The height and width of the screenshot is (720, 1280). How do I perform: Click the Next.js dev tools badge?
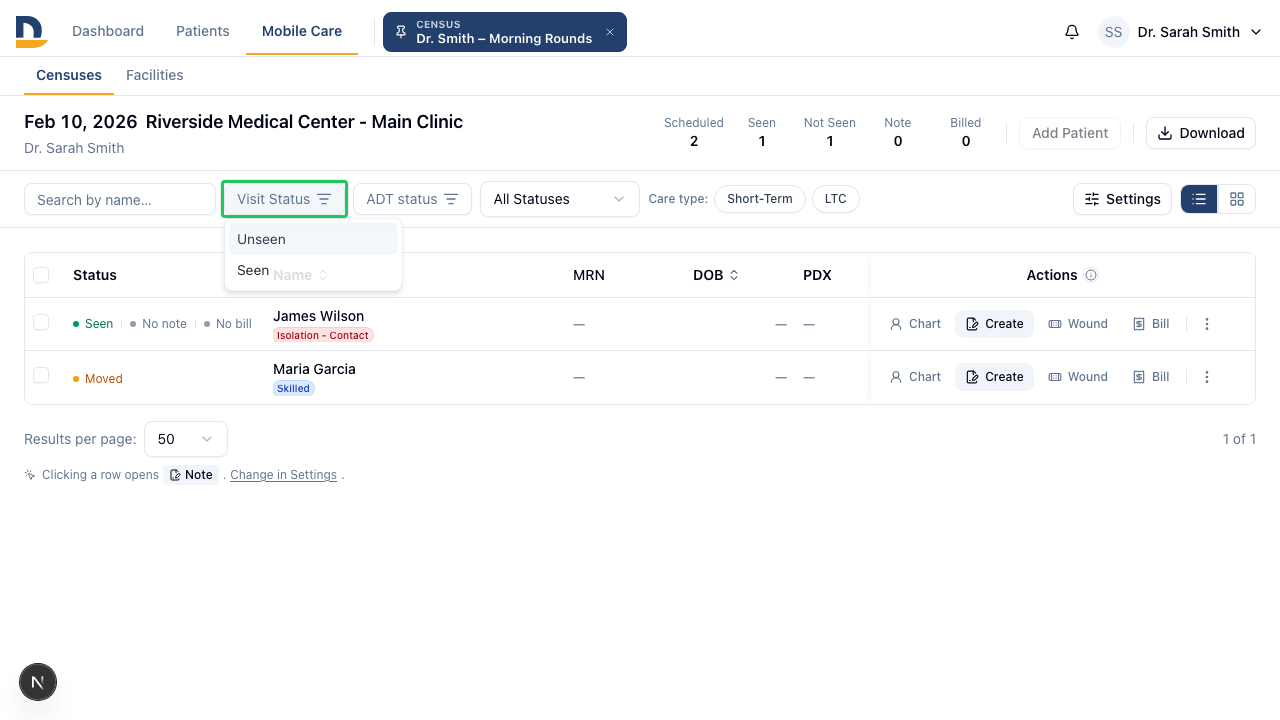[38, 683]
